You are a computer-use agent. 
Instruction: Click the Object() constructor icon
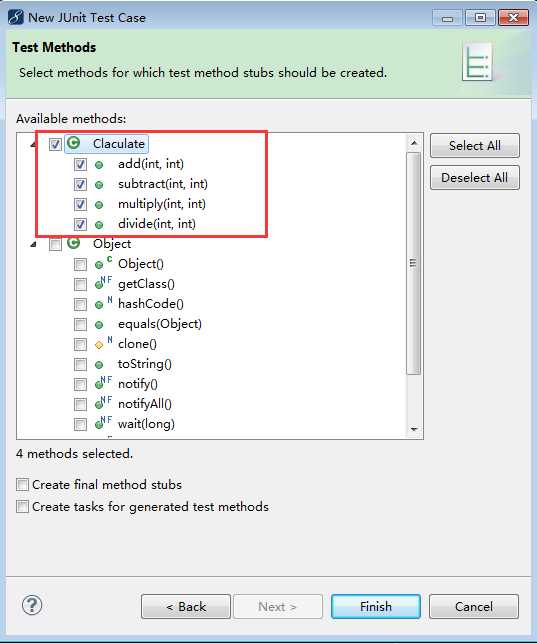pos(103,263)
